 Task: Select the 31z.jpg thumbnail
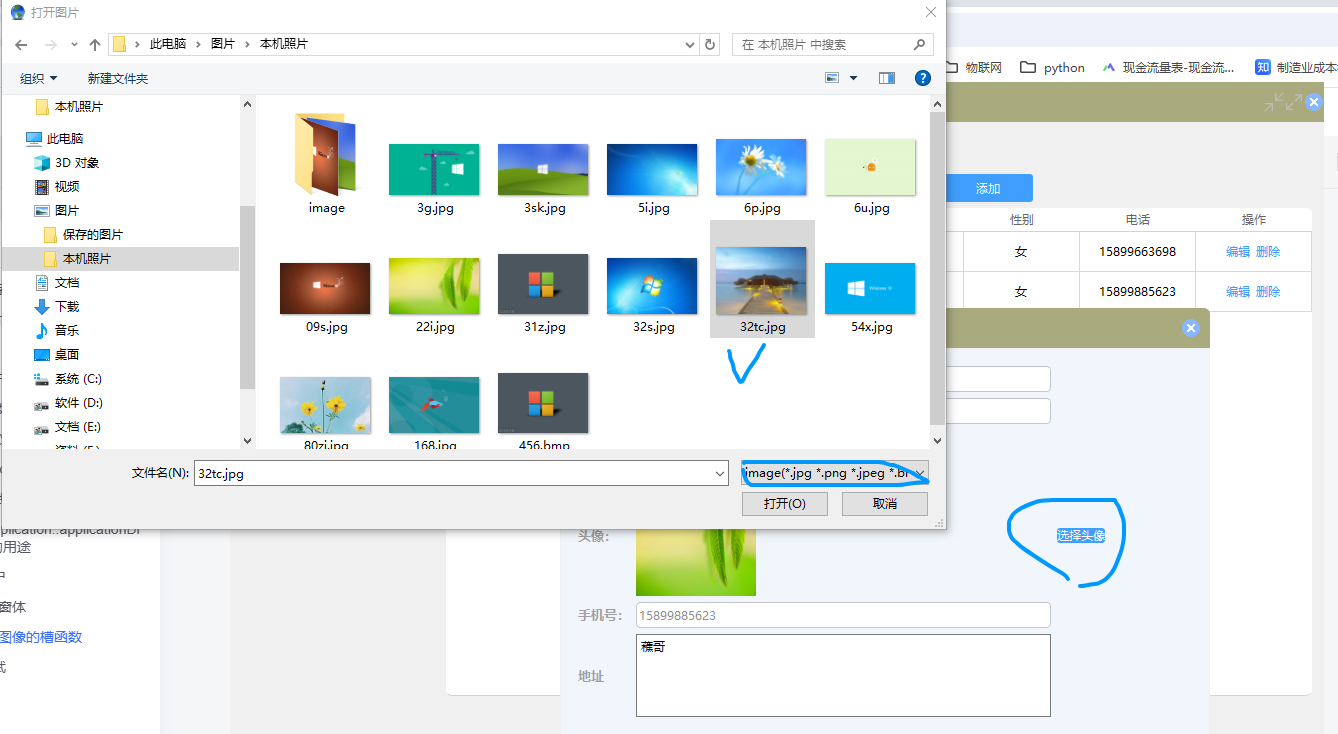click(543, 284)
